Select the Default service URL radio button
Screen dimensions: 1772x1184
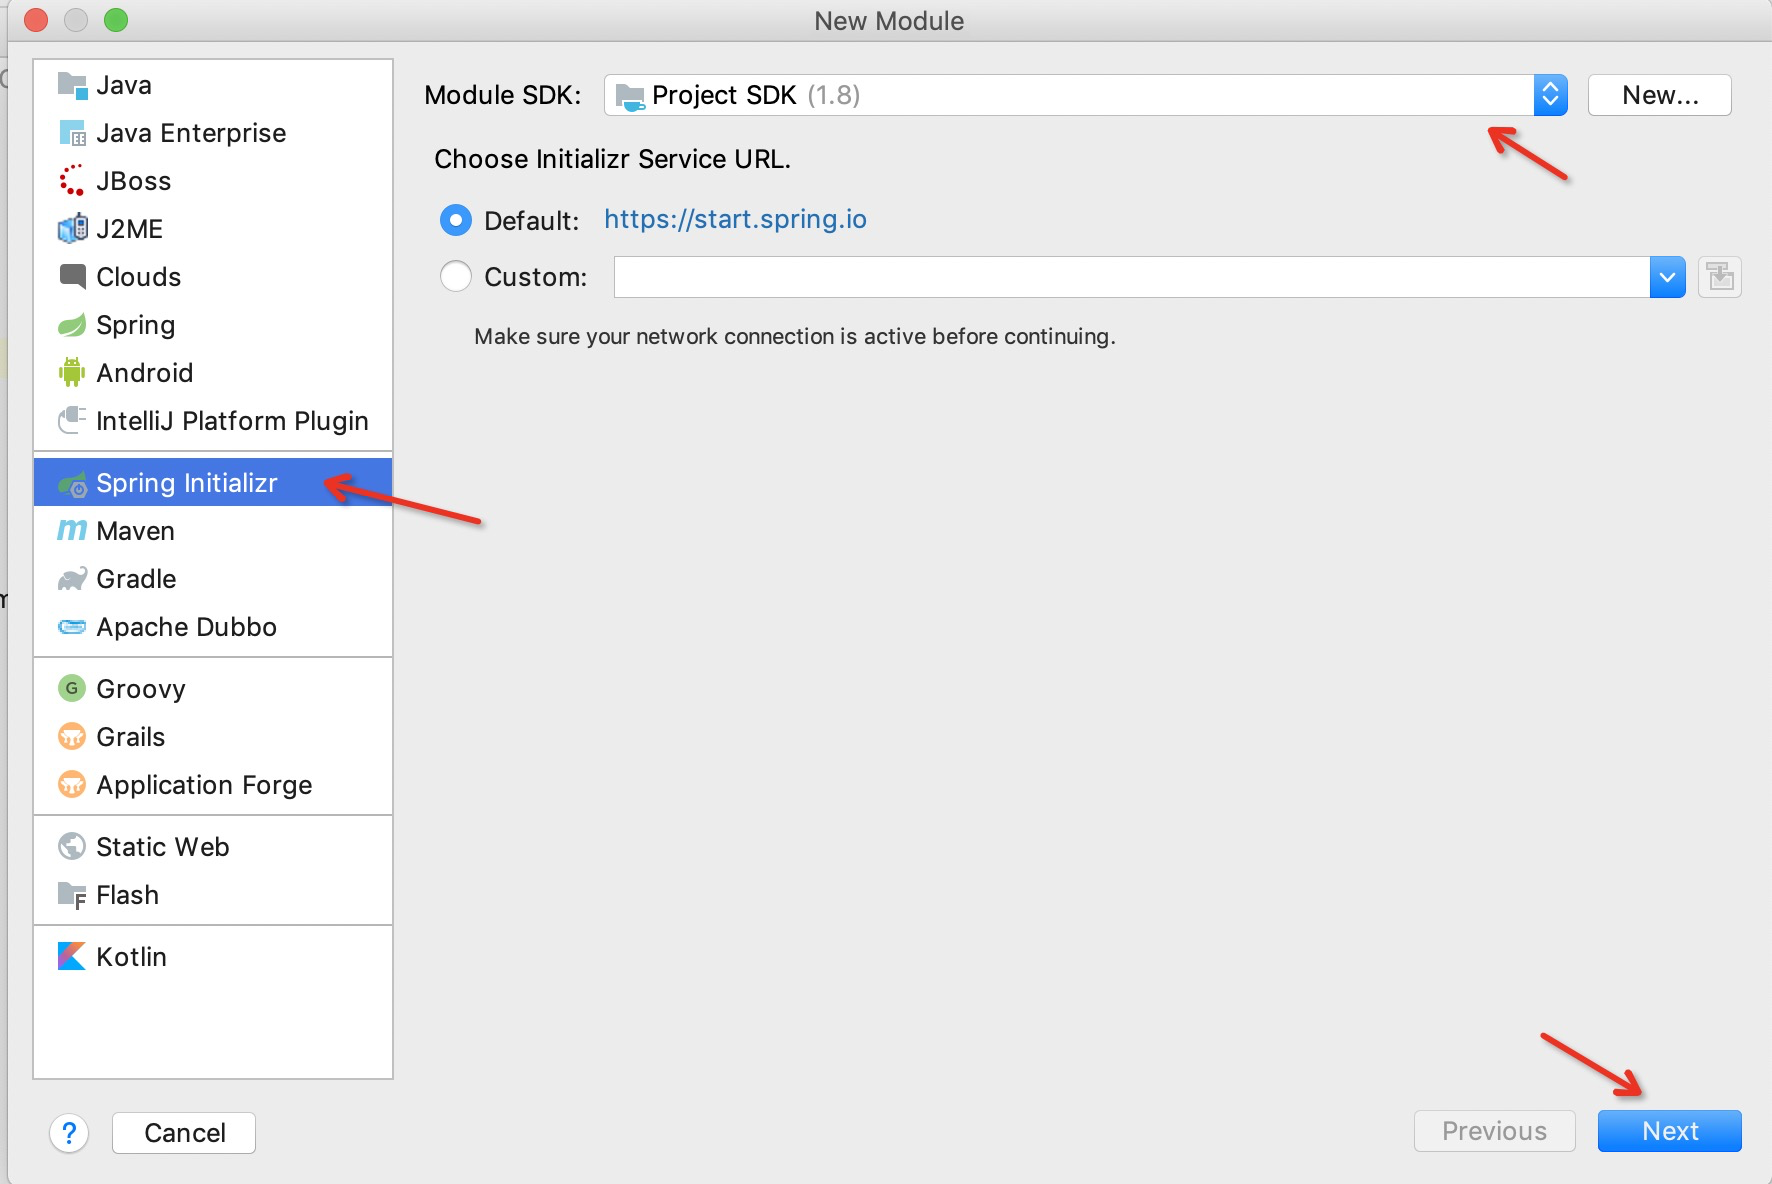456,220
